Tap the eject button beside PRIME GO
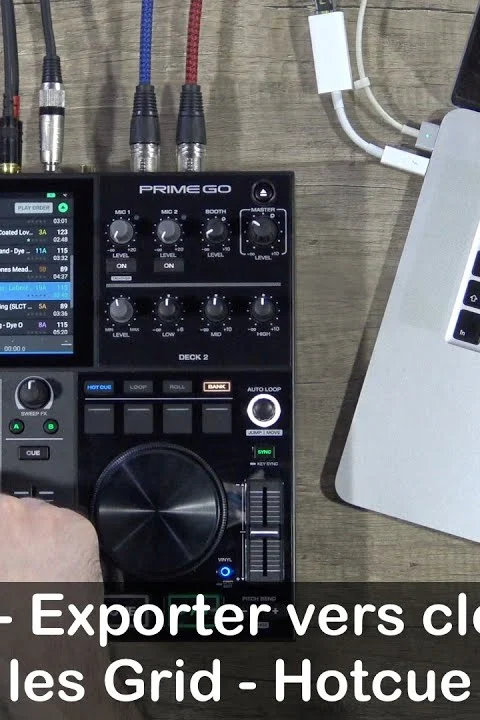The width and height of the screenshot is (480, 720). pos(263,192)
